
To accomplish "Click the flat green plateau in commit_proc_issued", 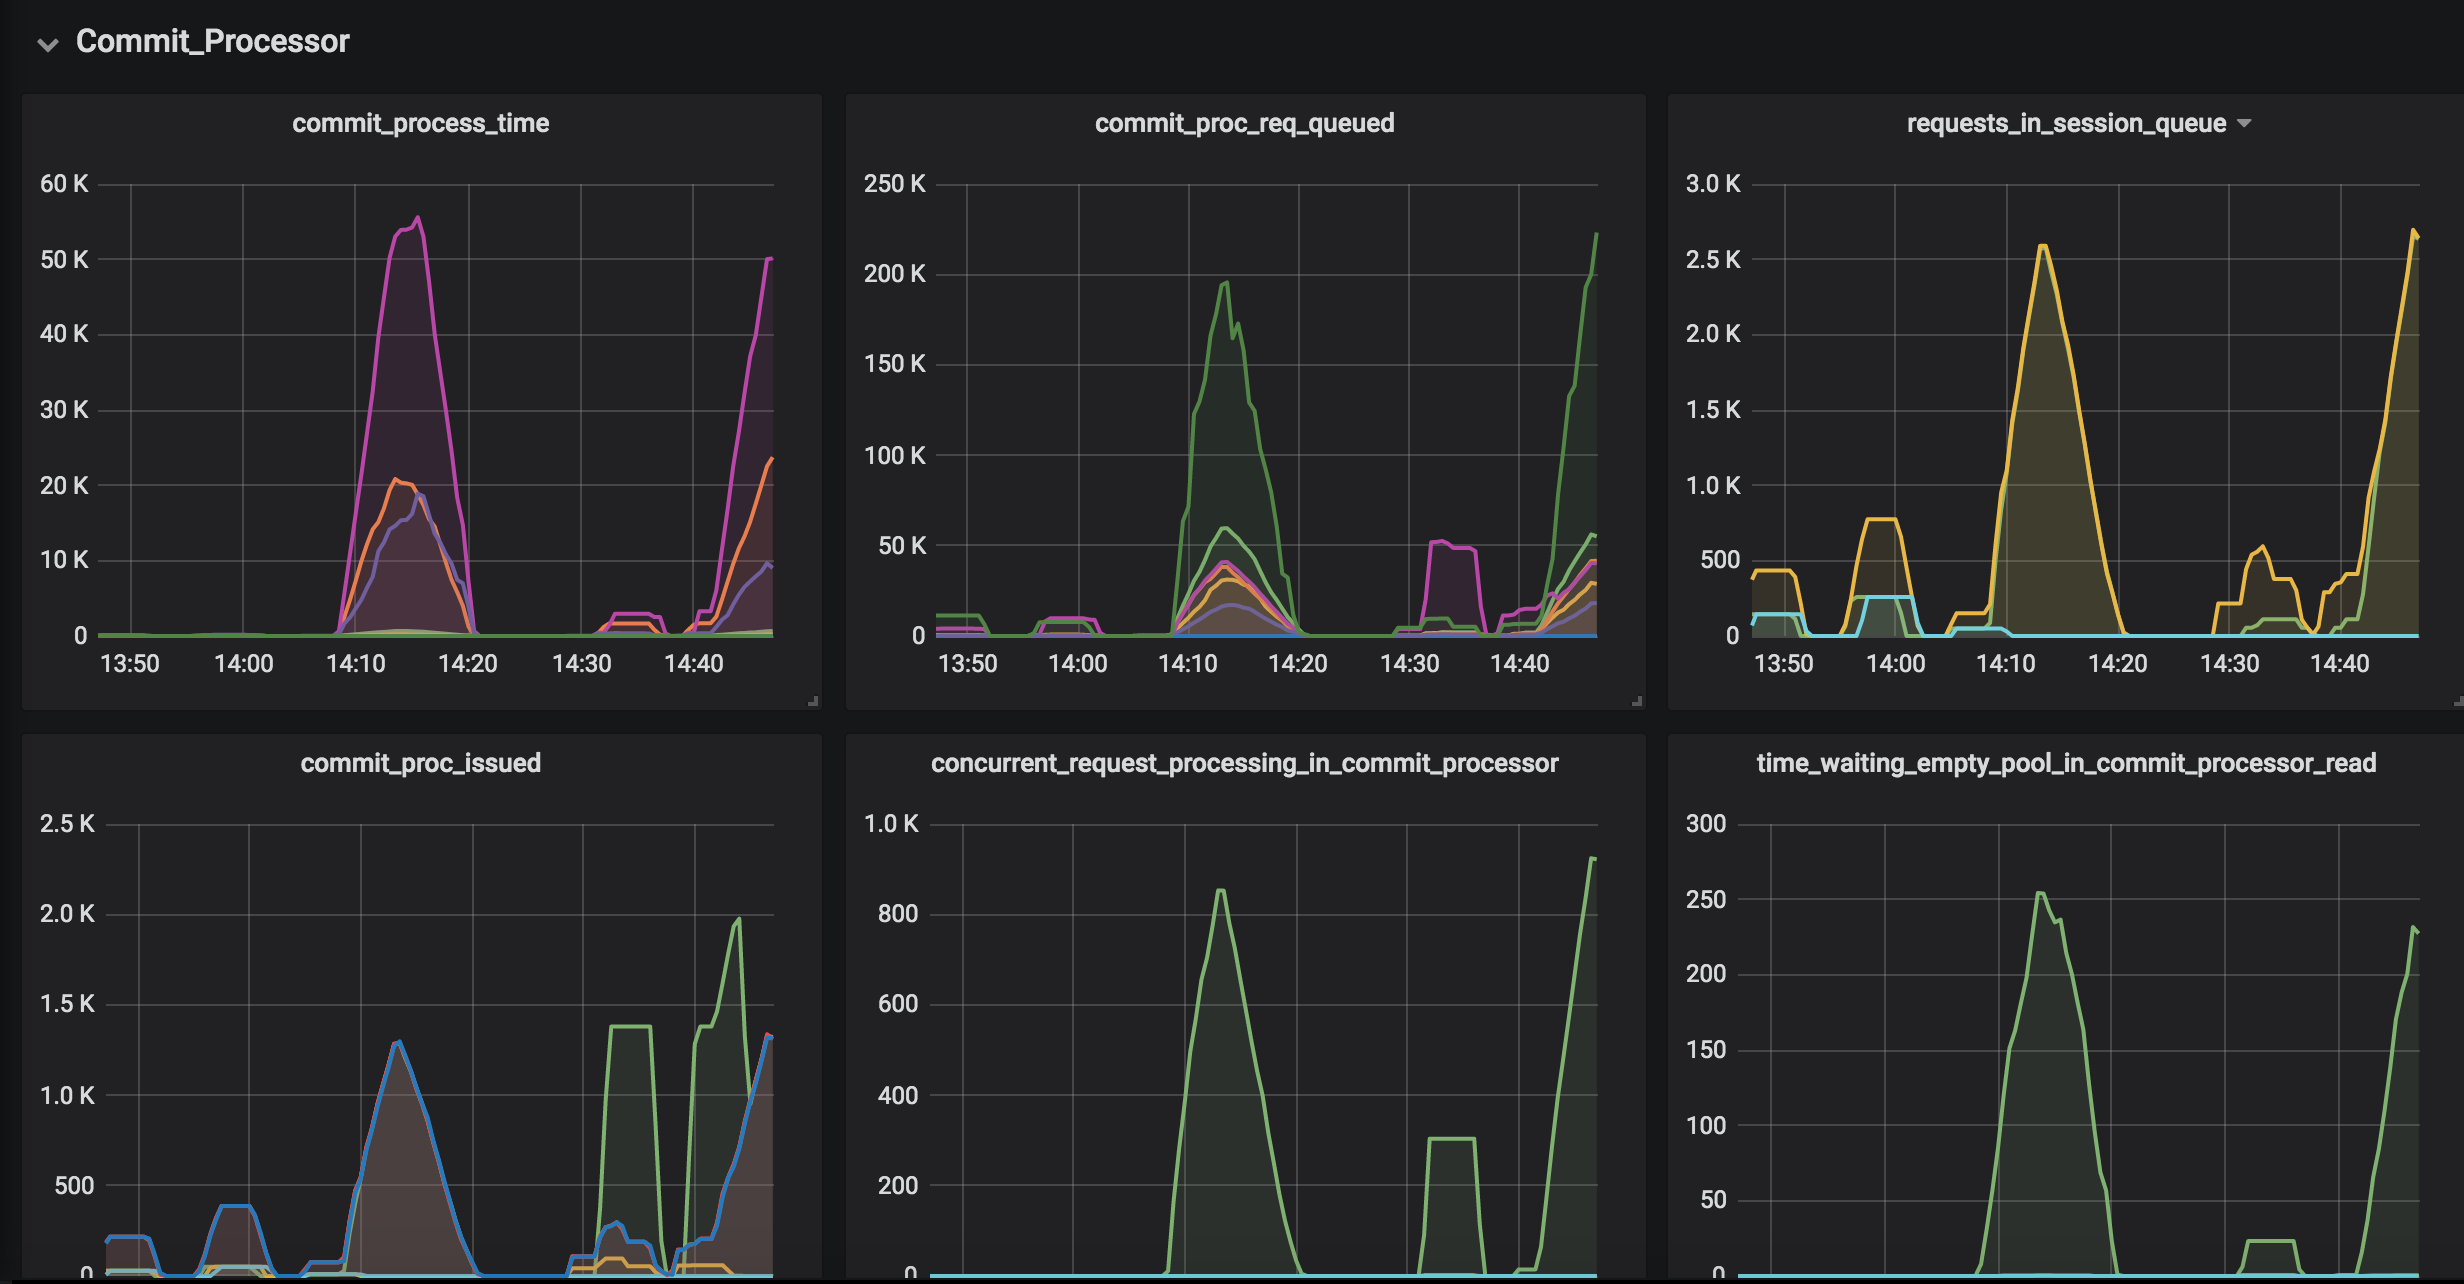I will pyautogui.click(x=630, y=1026).
